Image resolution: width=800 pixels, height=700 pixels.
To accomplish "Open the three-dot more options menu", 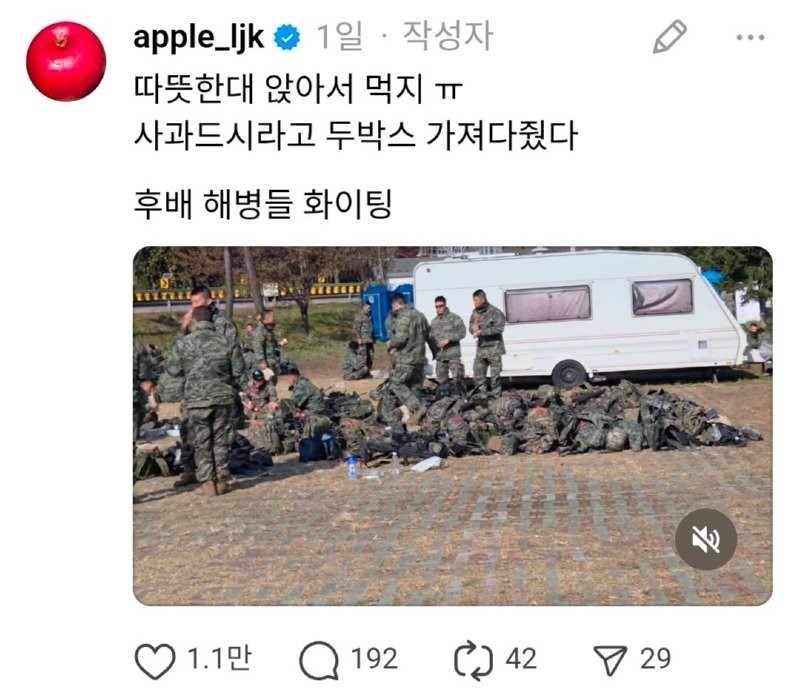I will coord(750,37).
